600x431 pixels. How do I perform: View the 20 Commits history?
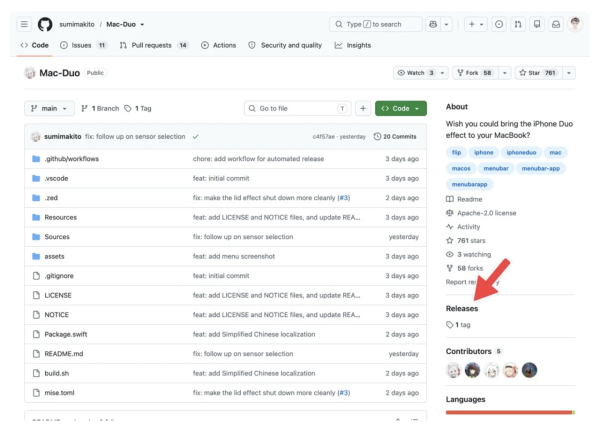click(x=395, y=136)
